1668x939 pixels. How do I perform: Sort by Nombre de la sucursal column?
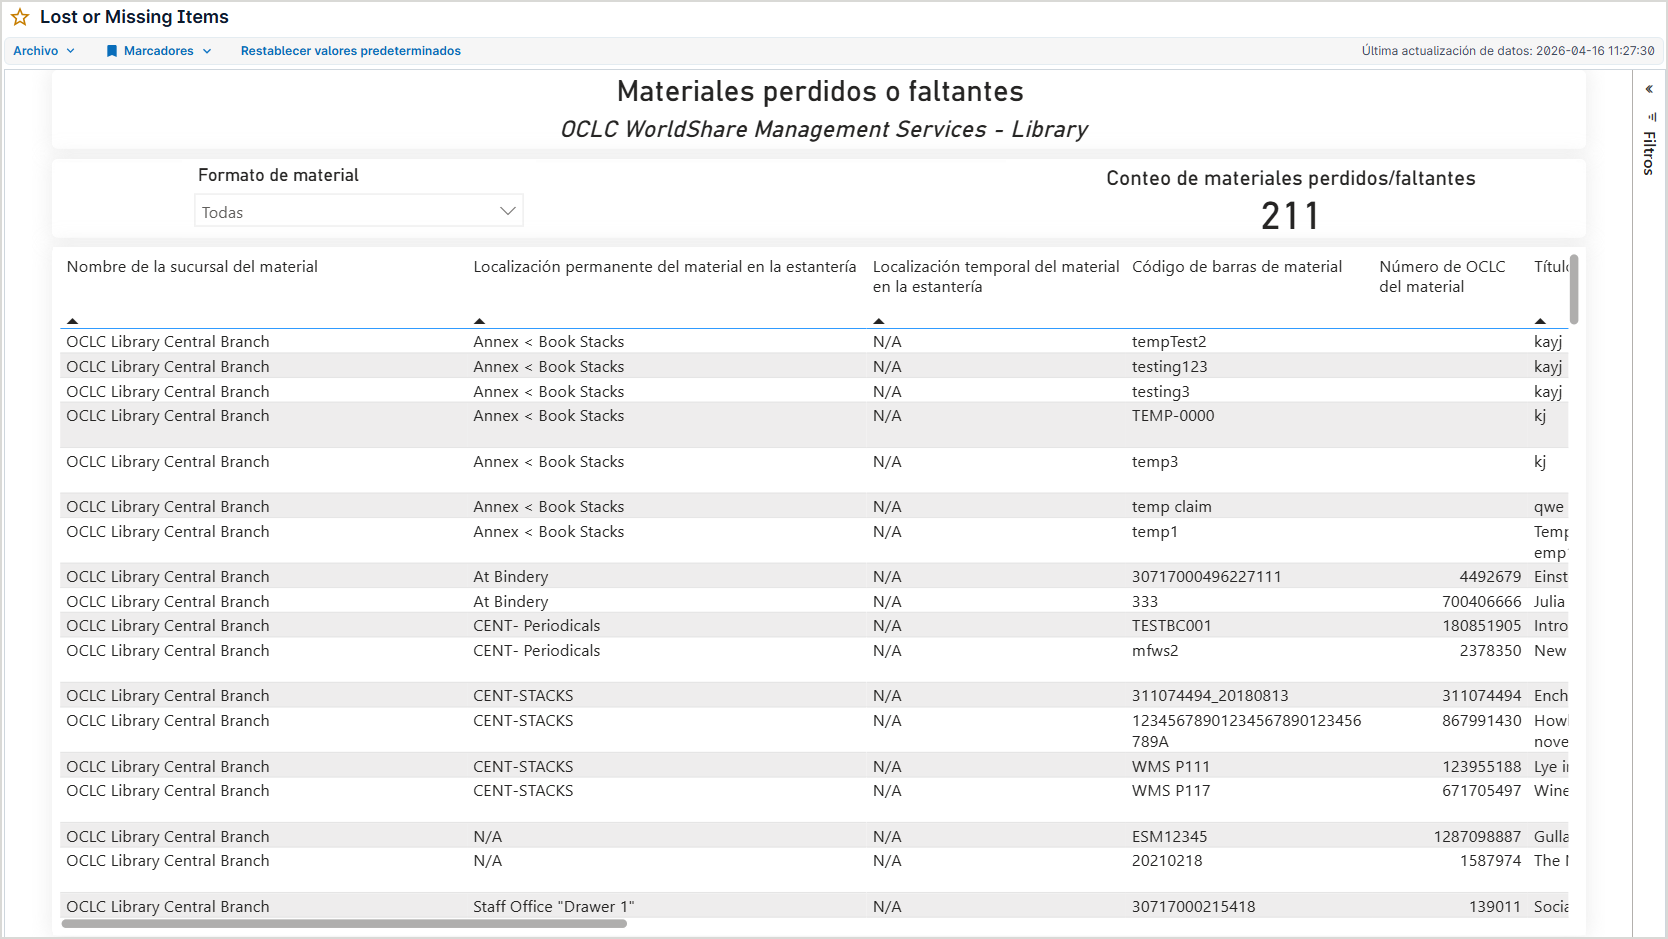[x=192, y=267]
